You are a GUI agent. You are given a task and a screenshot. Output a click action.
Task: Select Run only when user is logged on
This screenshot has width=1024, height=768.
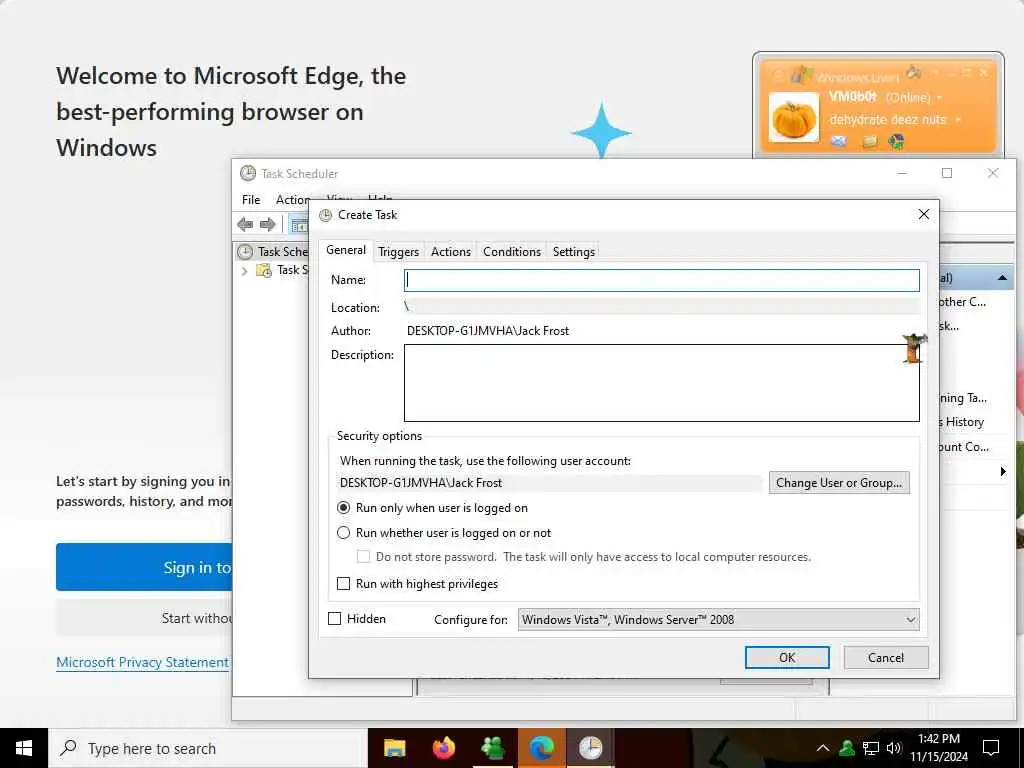tap(344, 508)
